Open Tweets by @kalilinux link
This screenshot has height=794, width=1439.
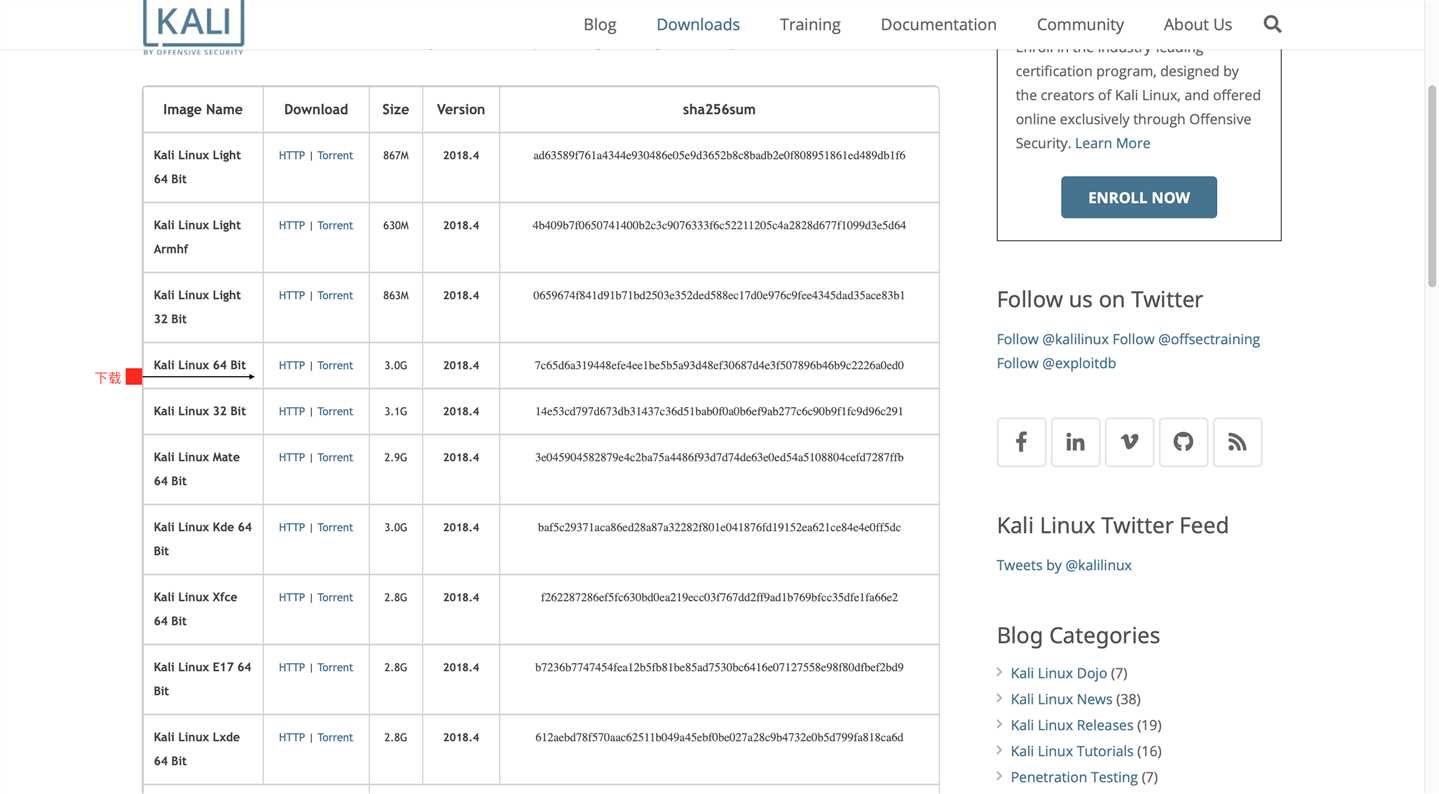tap(1064, 565)
